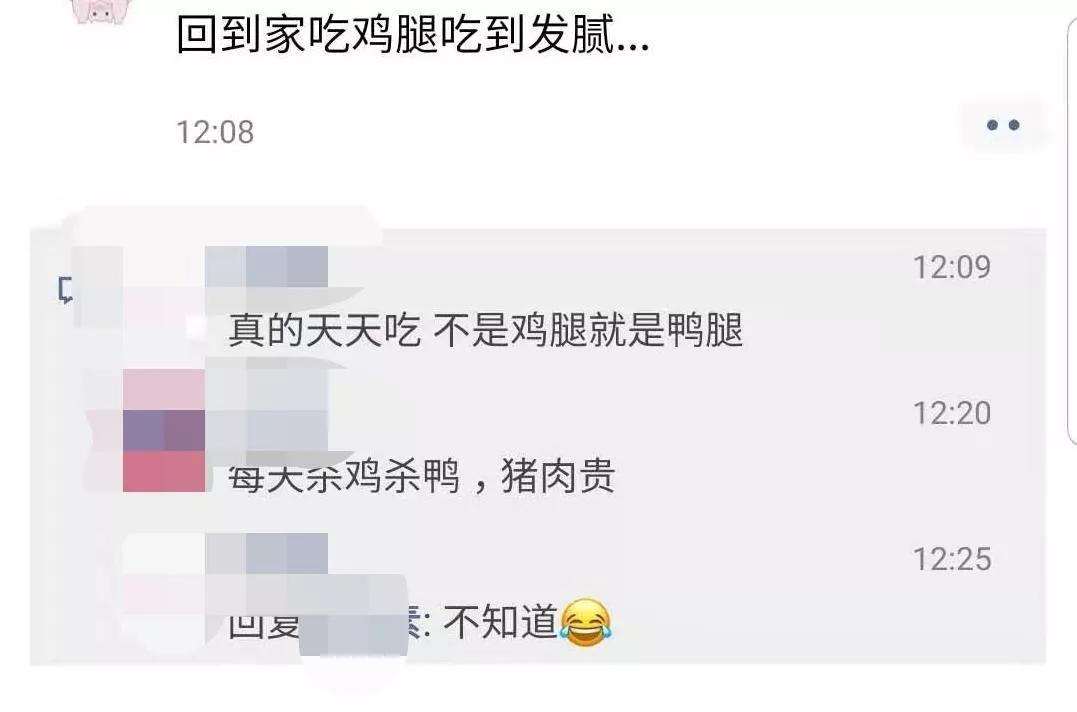Click the 12:09 comment timestamp
Image resolution: width=1077 pixels, height=712 pixels.
click(x=951, y=267)
